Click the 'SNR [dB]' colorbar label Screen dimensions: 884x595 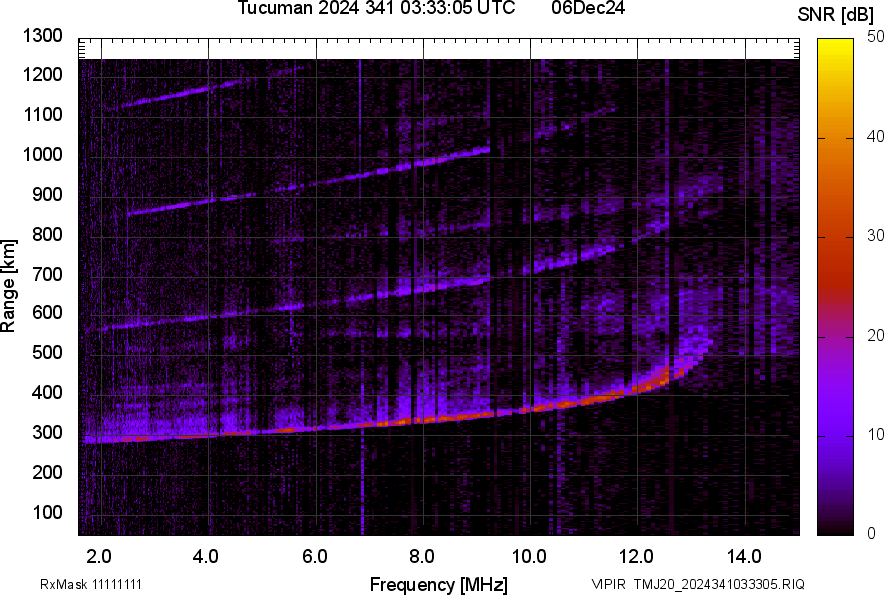[836, 15]
